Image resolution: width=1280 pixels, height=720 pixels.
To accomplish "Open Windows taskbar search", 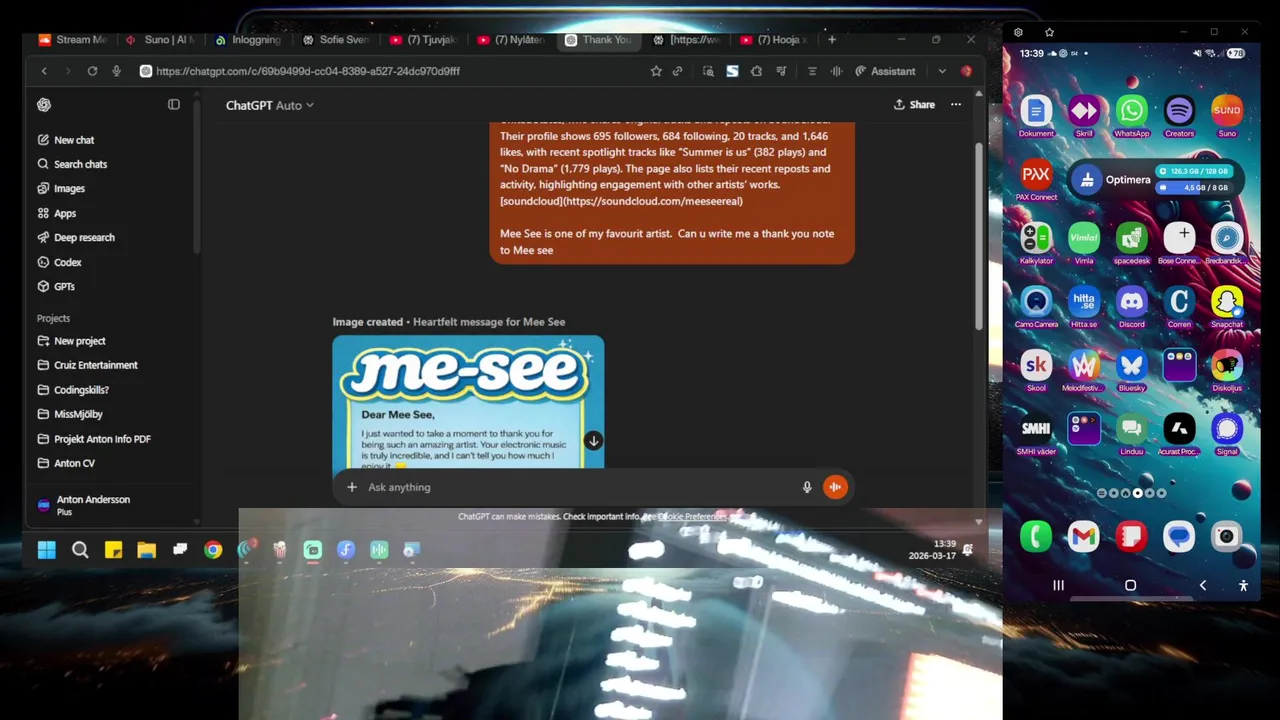I will click(80, 549).
